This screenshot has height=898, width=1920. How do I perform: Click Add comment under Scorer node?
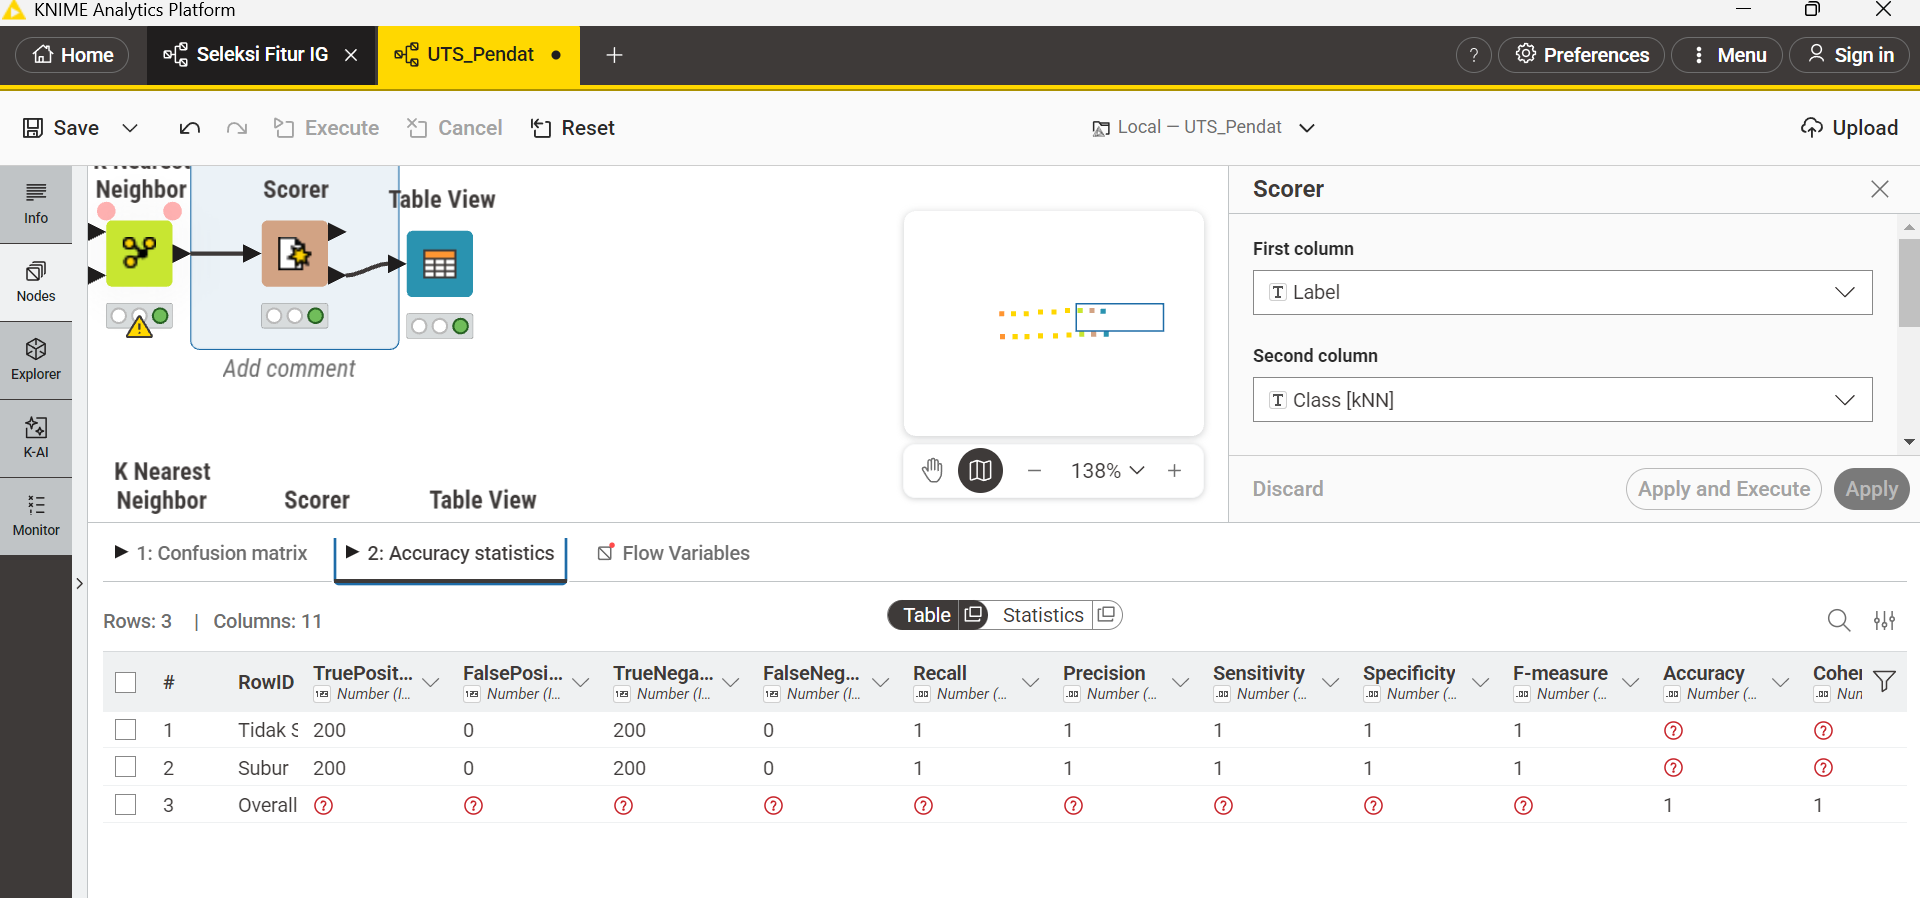click(289, 369)
